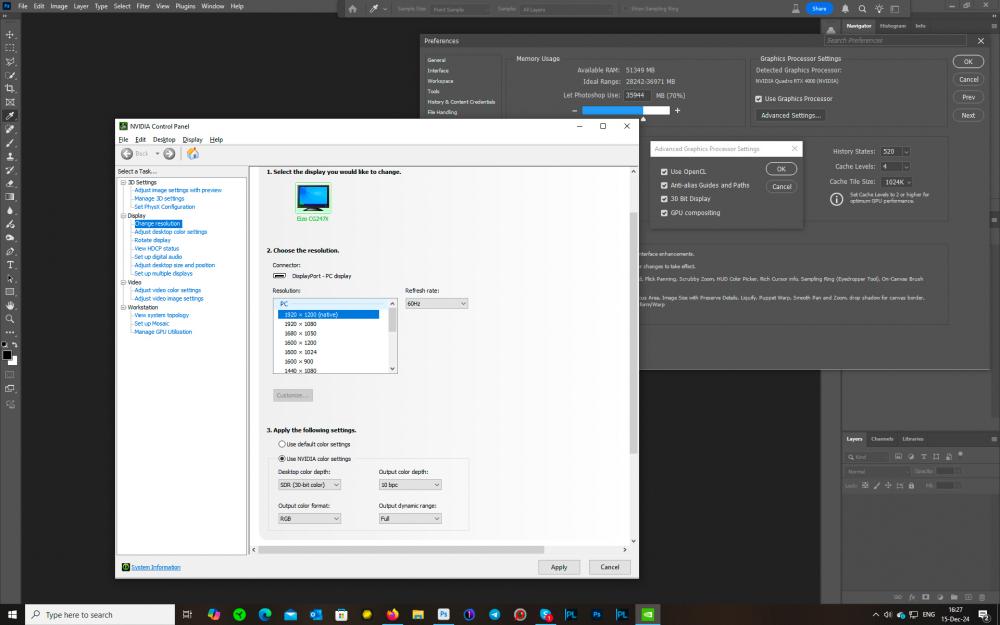This screenshot has height=625, width=1000.
Task: Toggle the GPU compositing checkbox
Action: [x=664, y=213]
